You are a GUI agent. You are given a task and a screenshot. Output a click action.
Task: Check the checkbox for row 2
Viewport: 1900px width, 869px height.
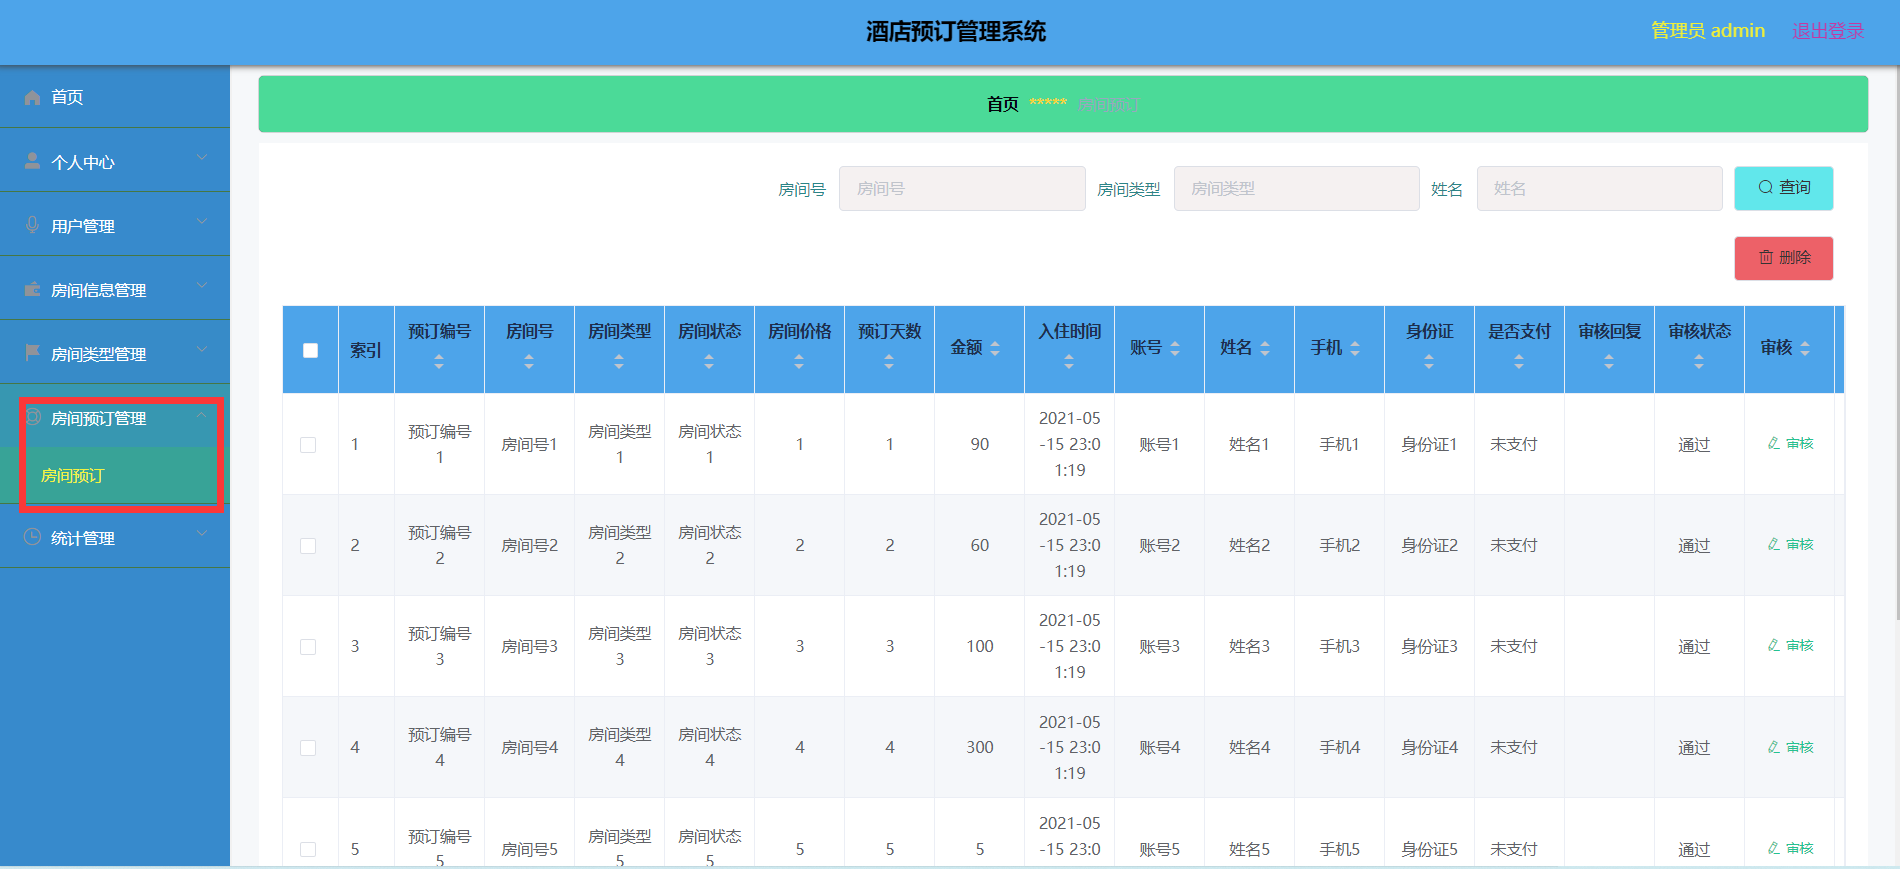[x=308, y=546]
